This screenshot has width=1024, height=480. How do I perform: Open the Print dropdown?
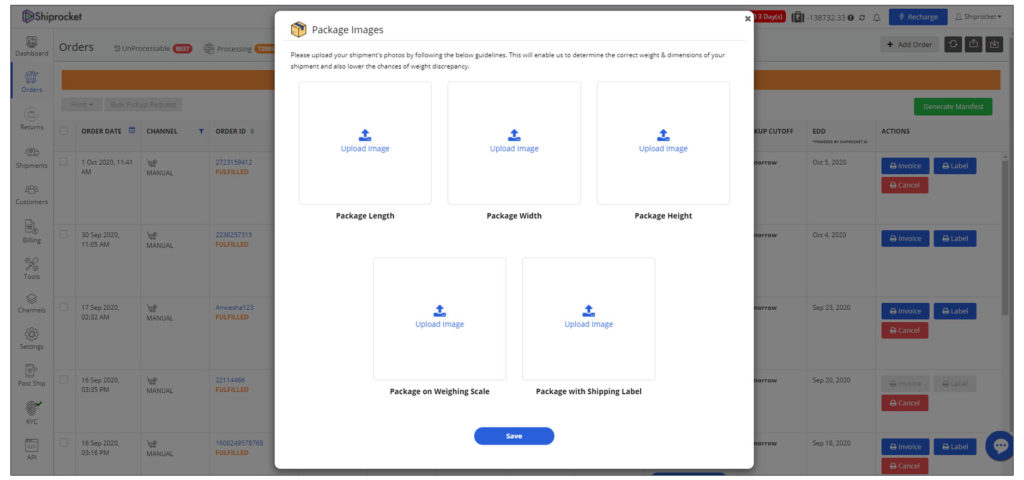point(82,104)
